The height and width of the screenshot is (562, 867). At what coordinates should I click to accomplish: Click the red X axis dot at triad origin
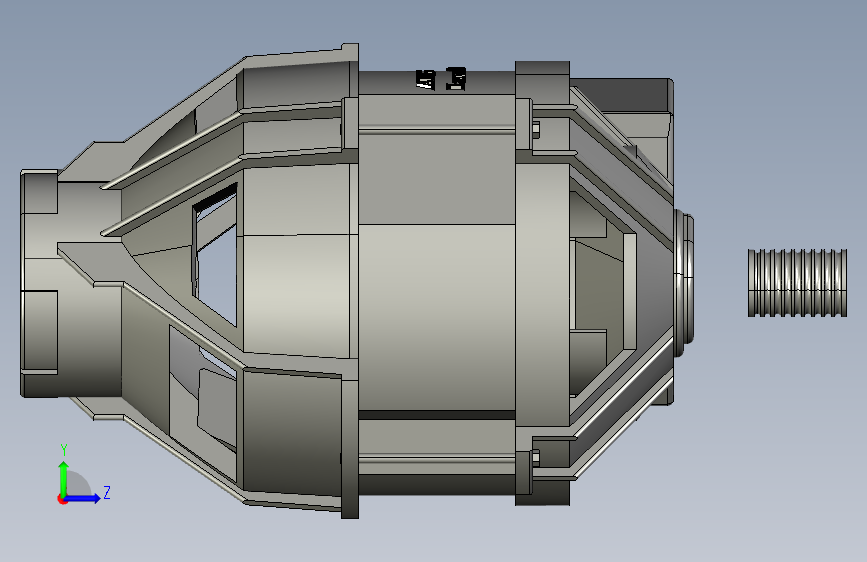[x=62, y=499]
